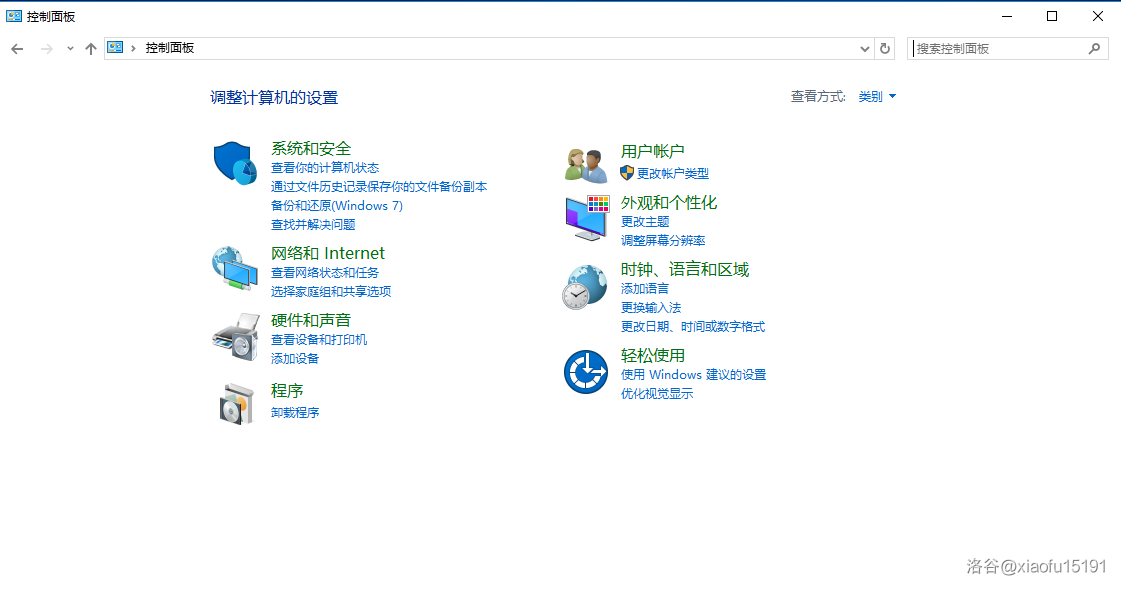The width and height of the screenshot is (1121, 592).
Task: Open 备份和还原(Windows 7)
Action: pos(337,206)
